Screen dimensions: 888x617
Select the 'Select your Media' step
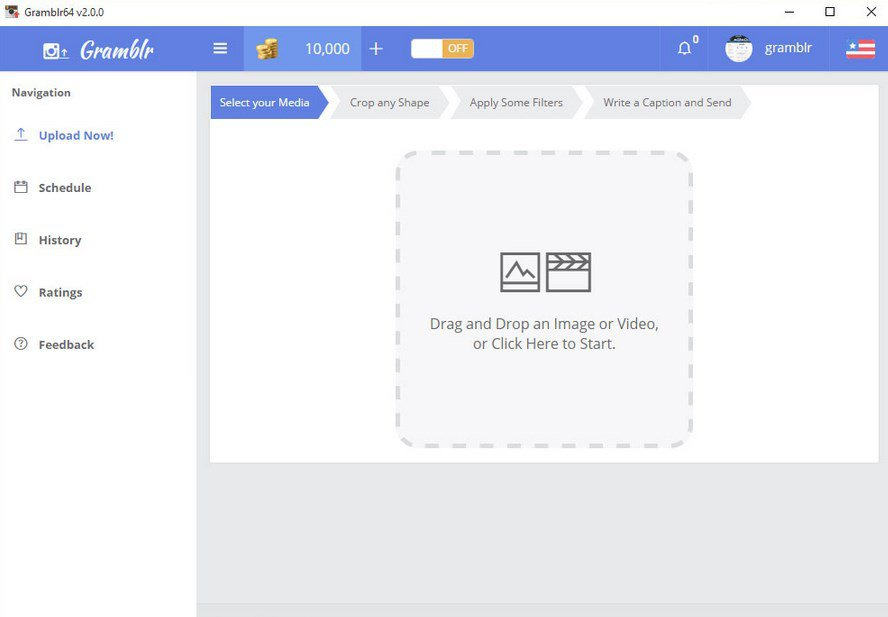264,102
